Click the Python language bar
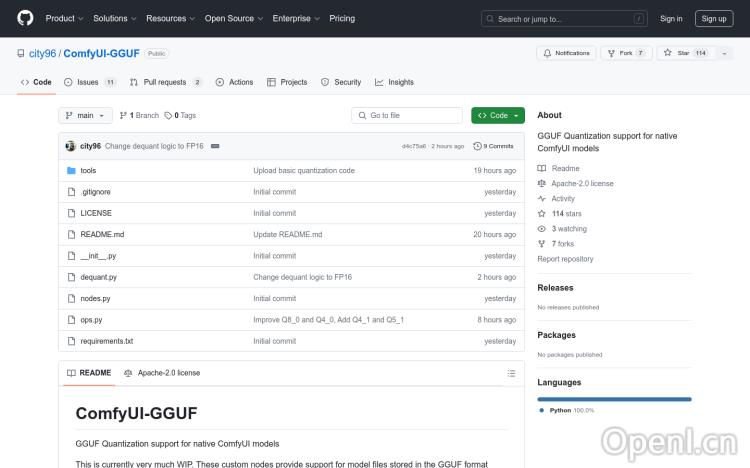 pyautogui.click(x=614, y=399)
